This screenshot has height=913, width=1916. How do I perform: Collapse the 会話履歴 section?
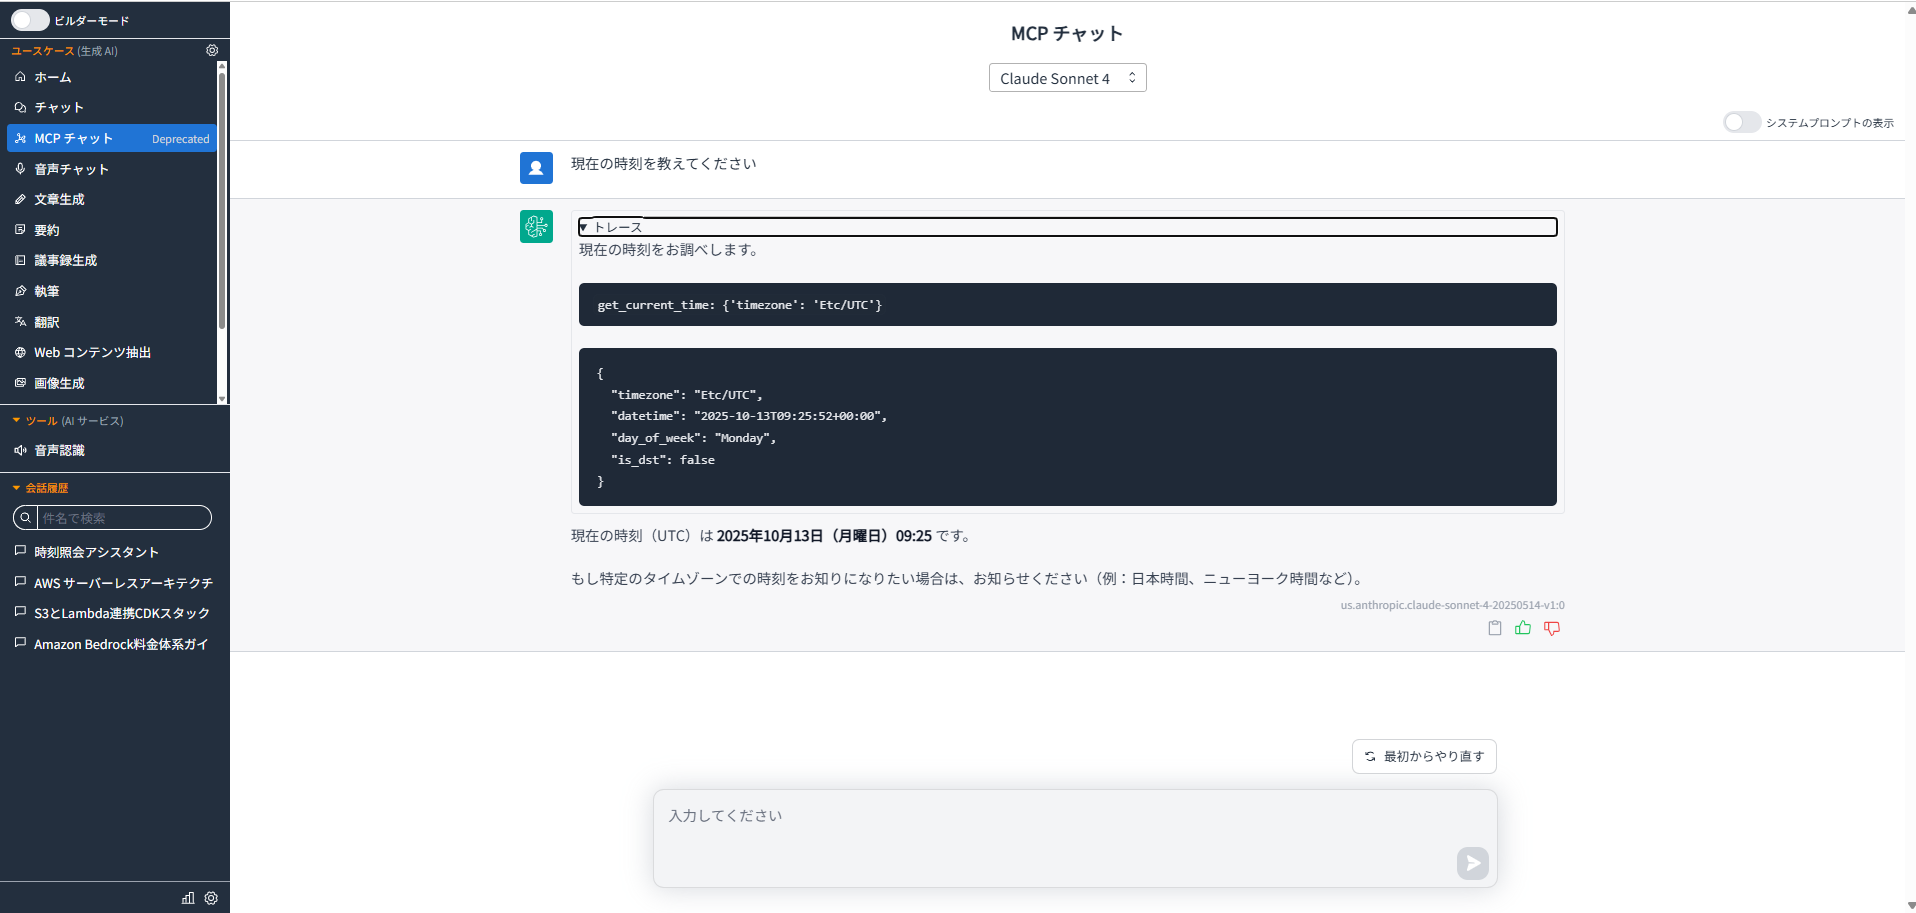pos(40,488)
